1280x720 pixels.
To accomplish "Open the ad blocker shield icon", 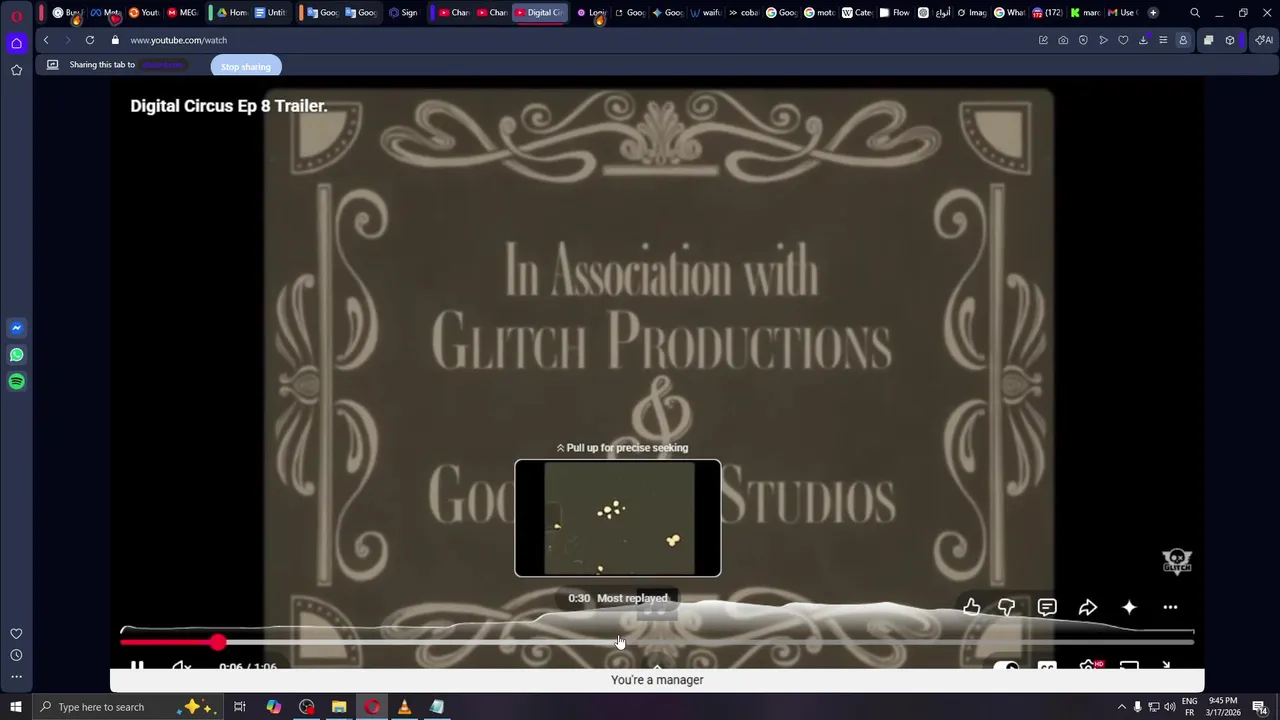I will [x=1083, y=40].
